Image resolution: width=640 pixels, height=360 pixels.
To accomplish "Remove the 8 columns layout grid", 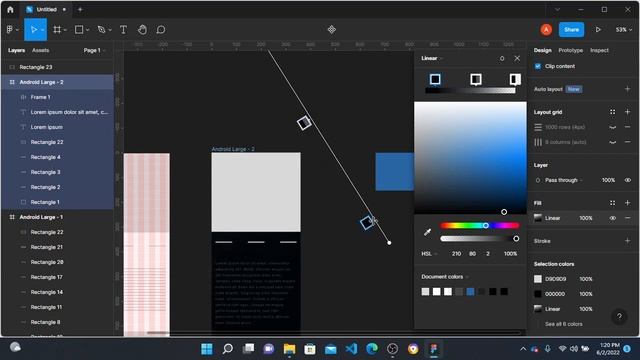I will pos(627,142).
